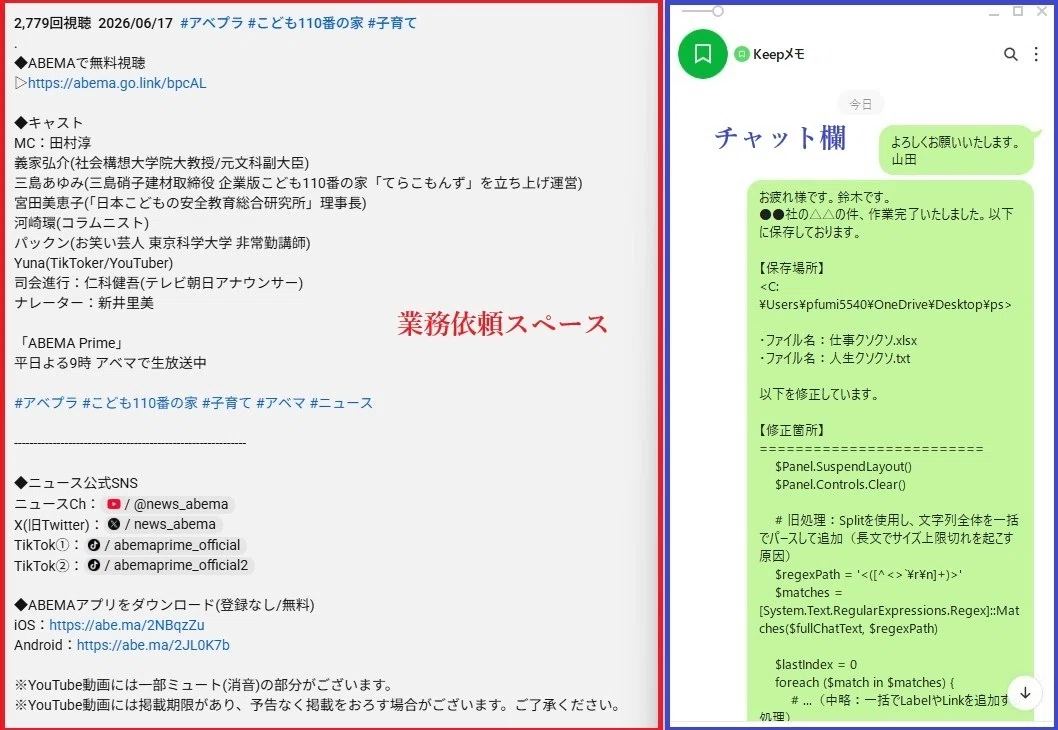1058x730 pixels.
Task: Click the X logo icon beside news_abema
Action: (114, 524)
